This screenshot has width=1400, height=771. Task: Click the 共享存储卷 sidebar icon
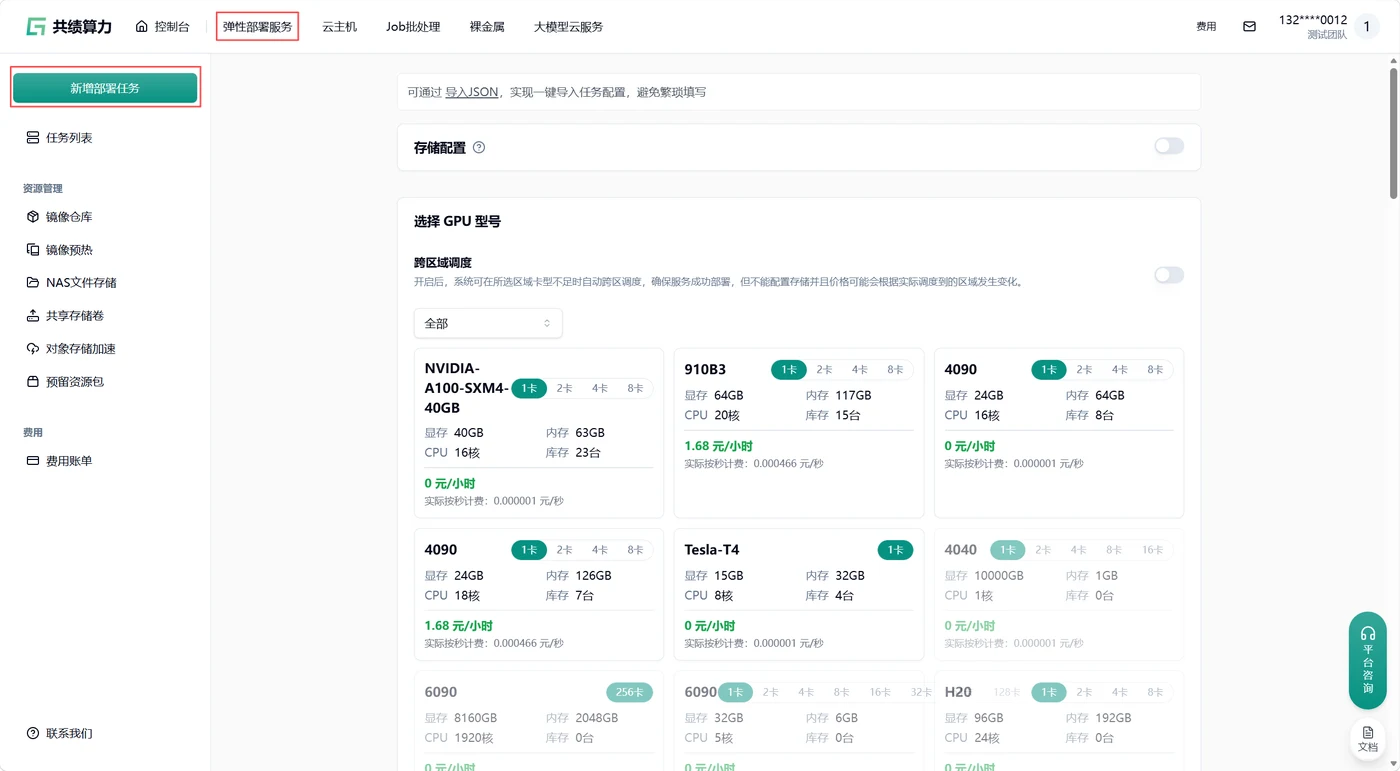click(33, 316)
